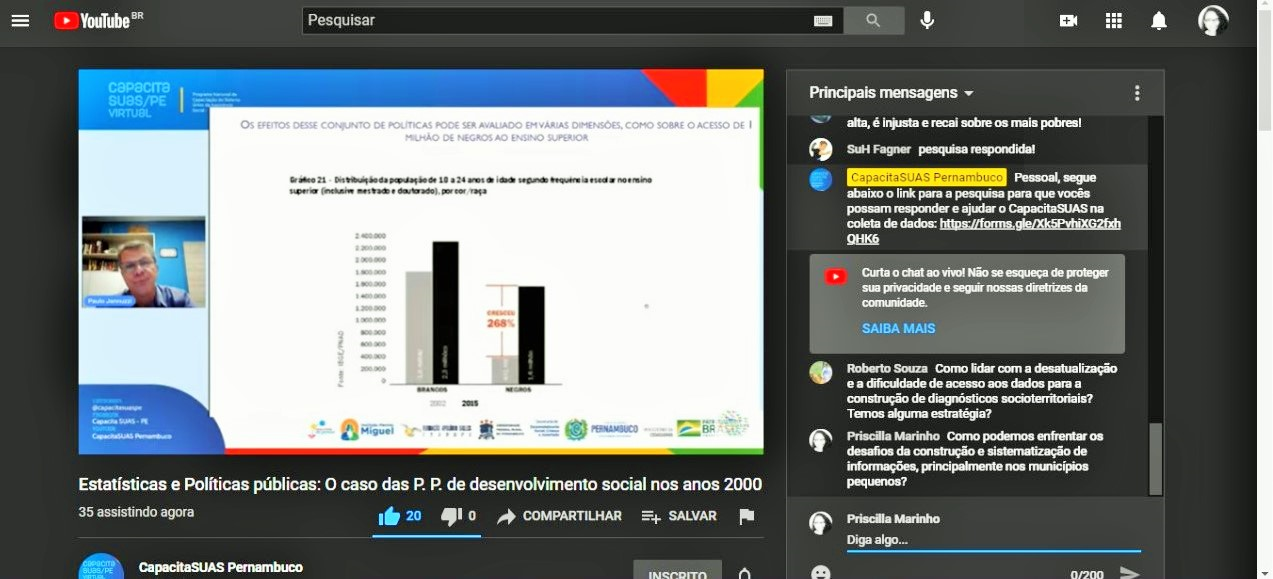Focus the Diga algo chat input
This screenshot has height=579, width=1273.
(990, 540)
